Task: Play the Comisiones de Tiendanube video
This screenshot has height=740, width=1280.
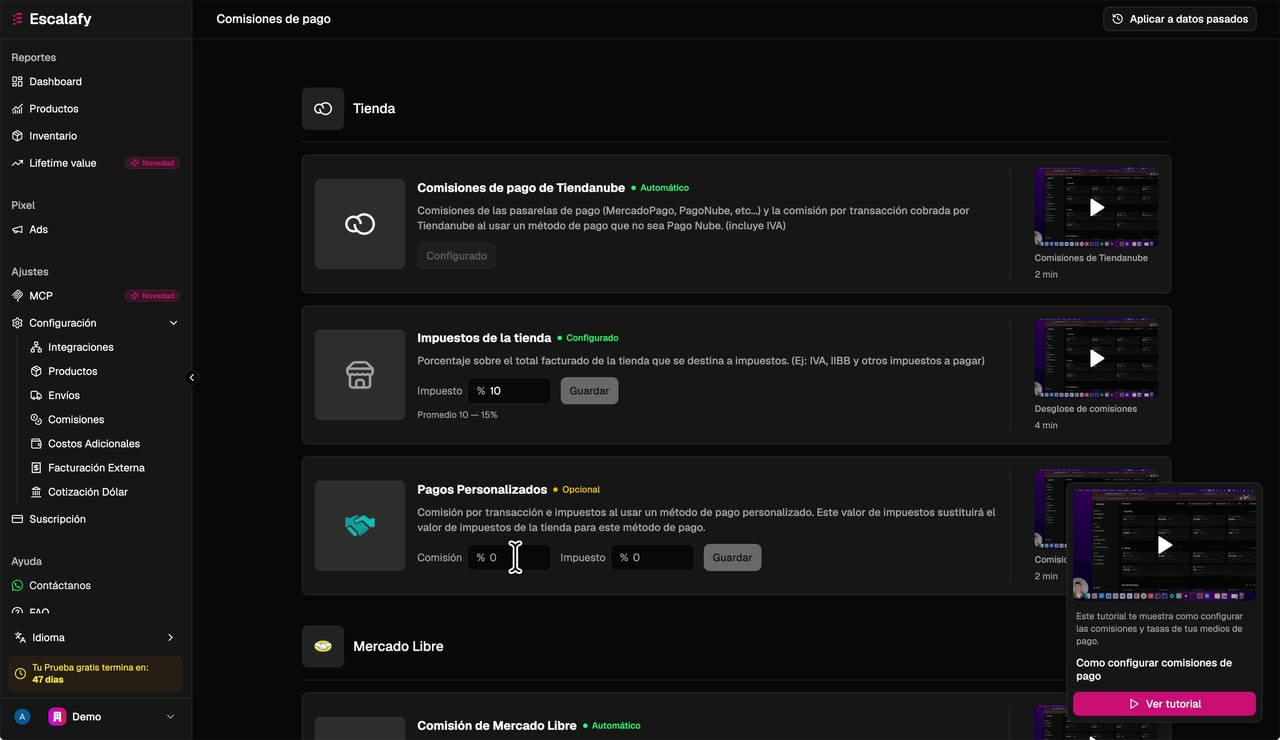Action: 1097,207
